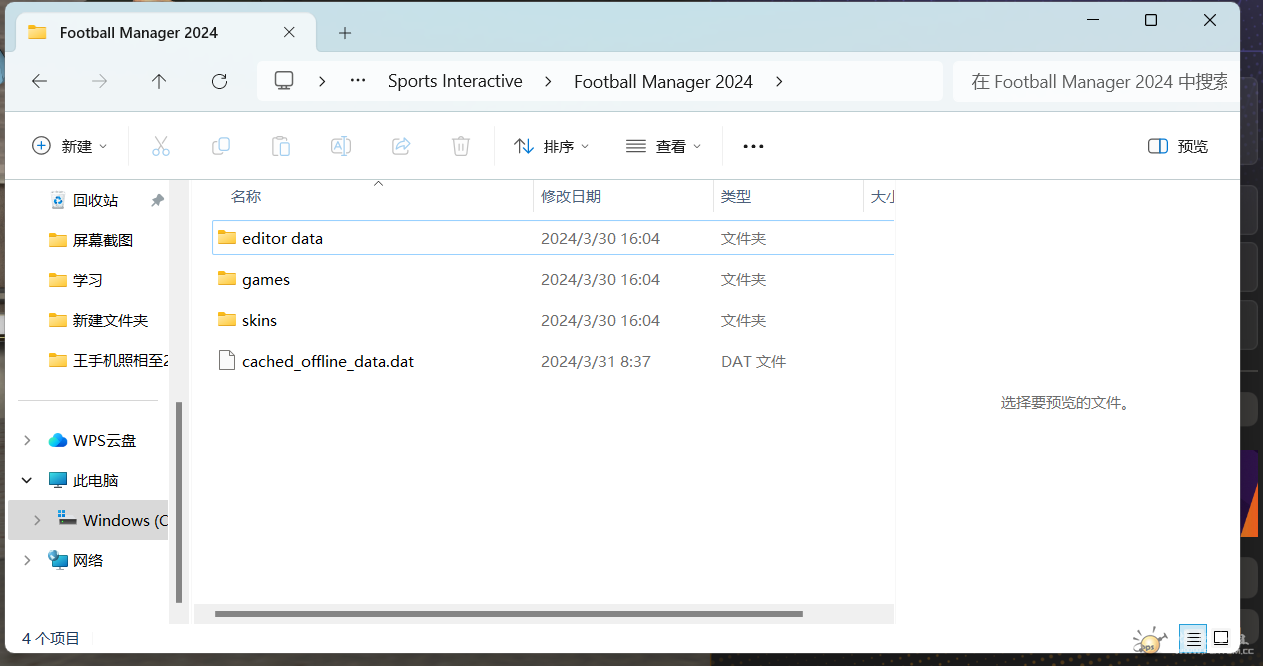Click the Copy icon in the toolbar

point(221,146)
